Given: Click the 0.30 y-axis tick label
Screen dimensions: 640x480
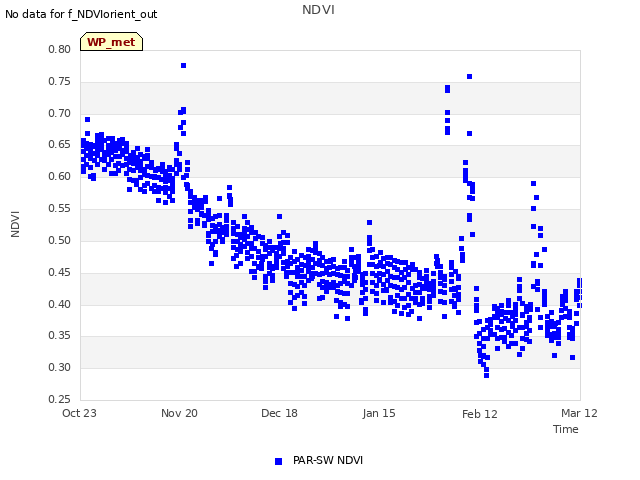Looking at the screenshot, I should coord(60,367).
